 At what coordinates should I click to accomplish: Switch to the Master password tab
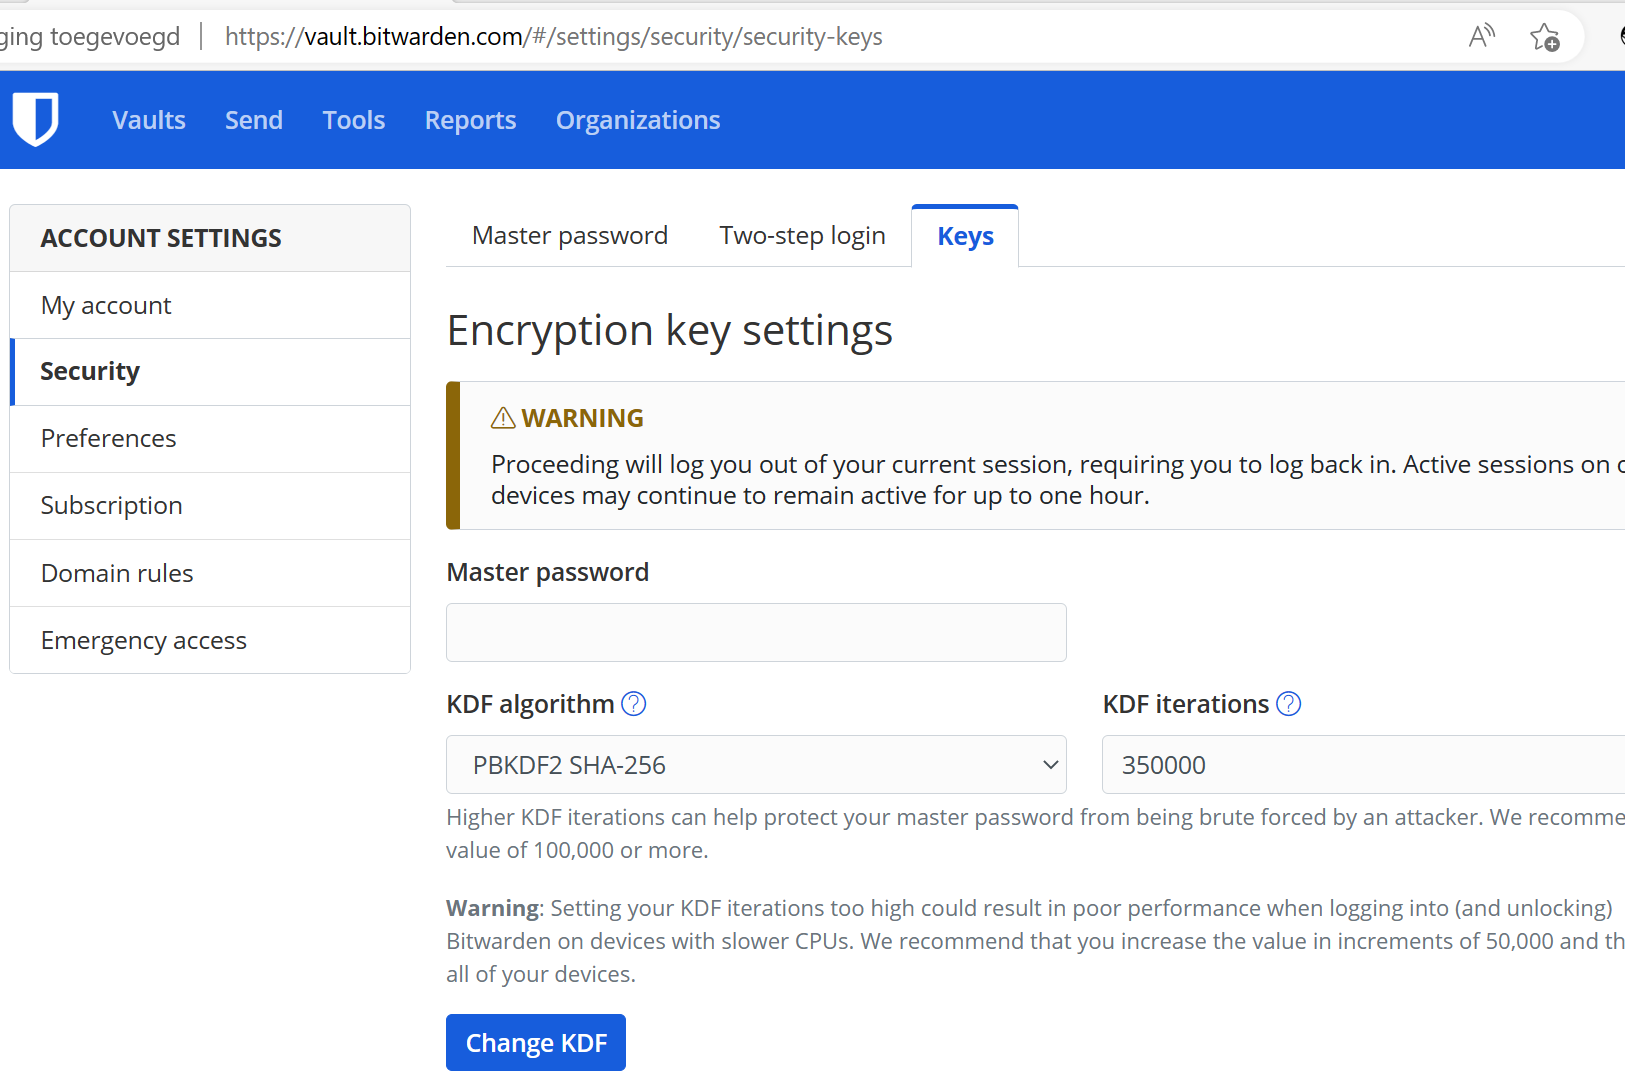(x=570, y=236)
